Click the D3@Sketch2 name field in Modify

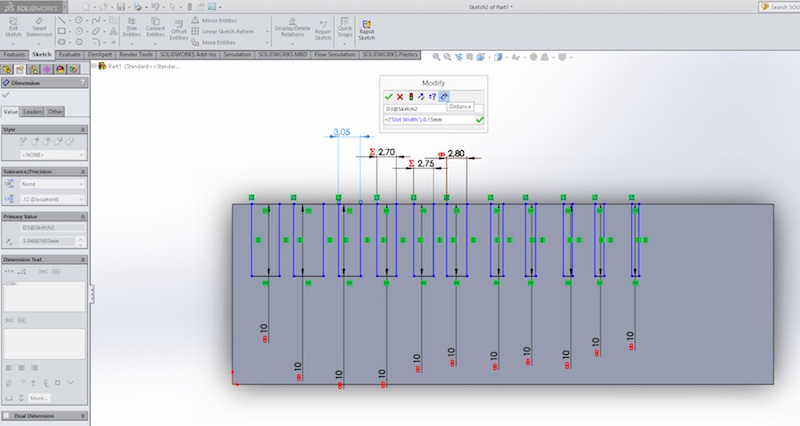click(x=433, y=109)
